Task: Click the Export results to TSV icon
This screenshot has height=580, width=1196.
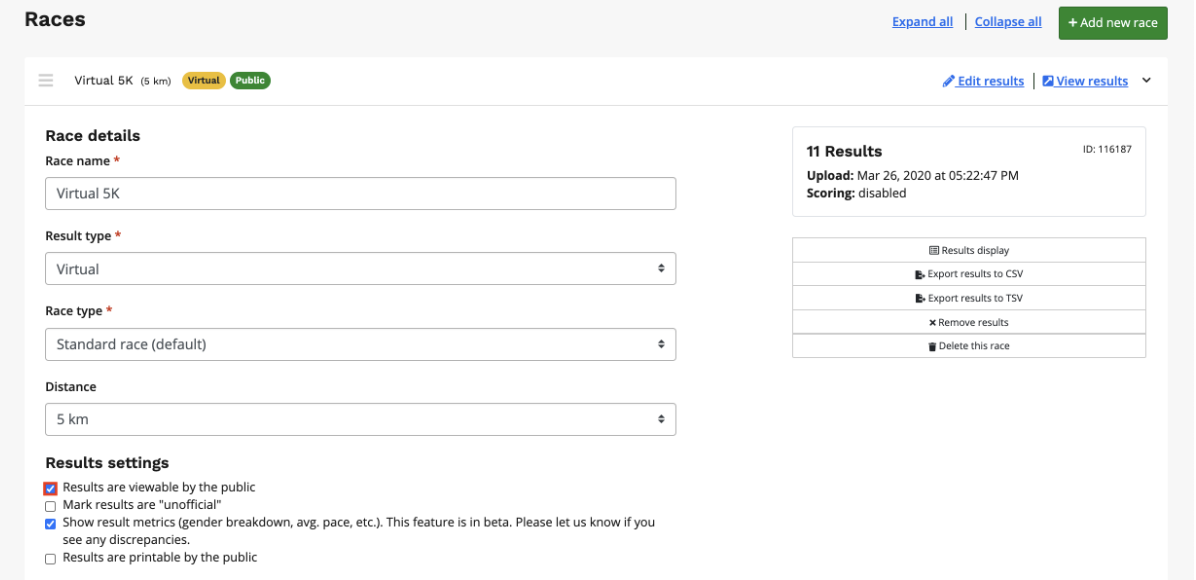Action: [x=920, y=299]
